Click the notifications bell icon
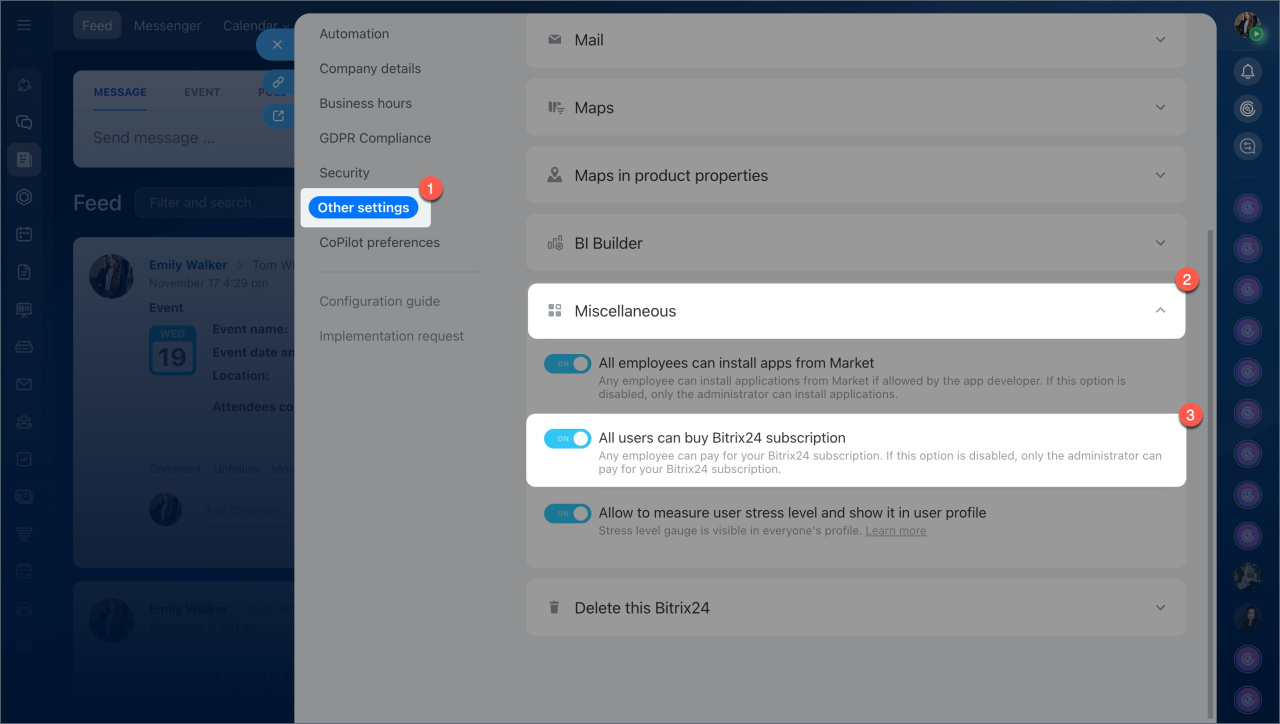The image size is (1280, 724). point(1247,71)
